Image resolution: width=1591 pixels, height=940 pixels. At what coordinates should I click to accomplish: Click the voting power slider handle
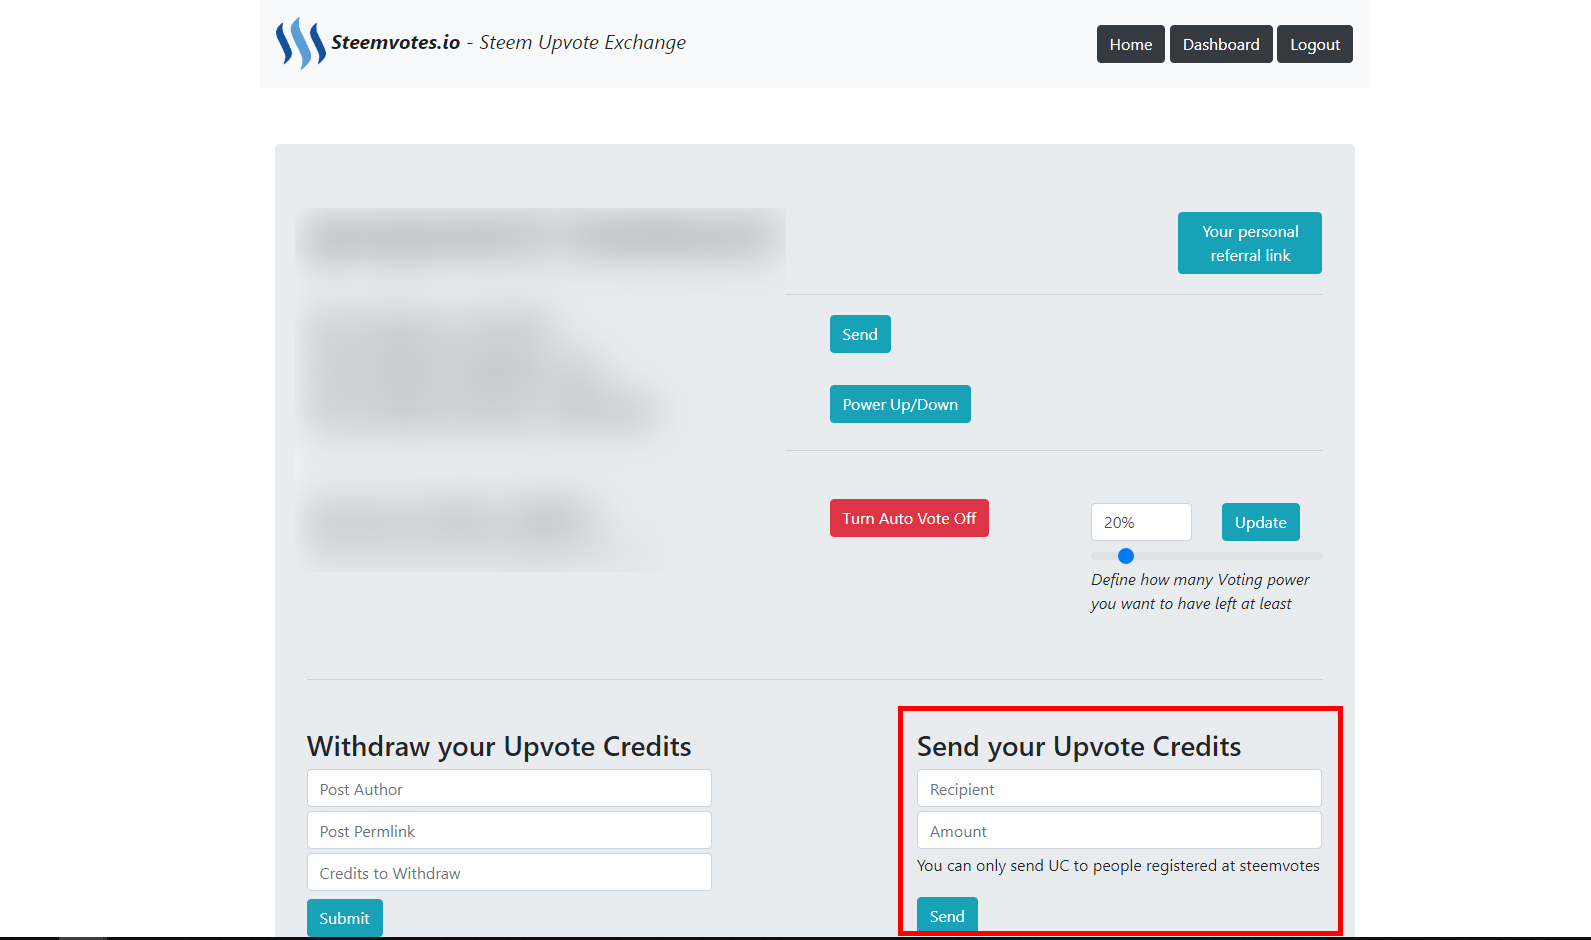click(1126, 556)
